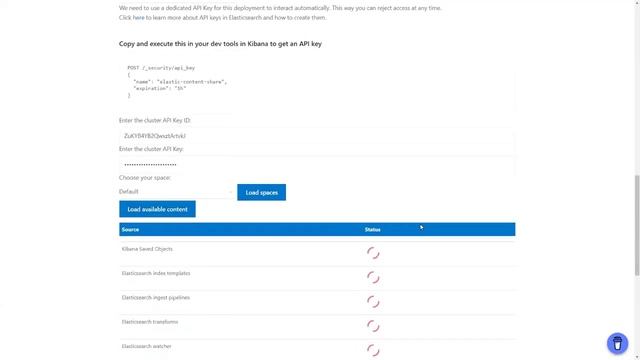640x360 pixels.
Task: Click the 'Copy and execute this' heading
Action: click(220, 44)
